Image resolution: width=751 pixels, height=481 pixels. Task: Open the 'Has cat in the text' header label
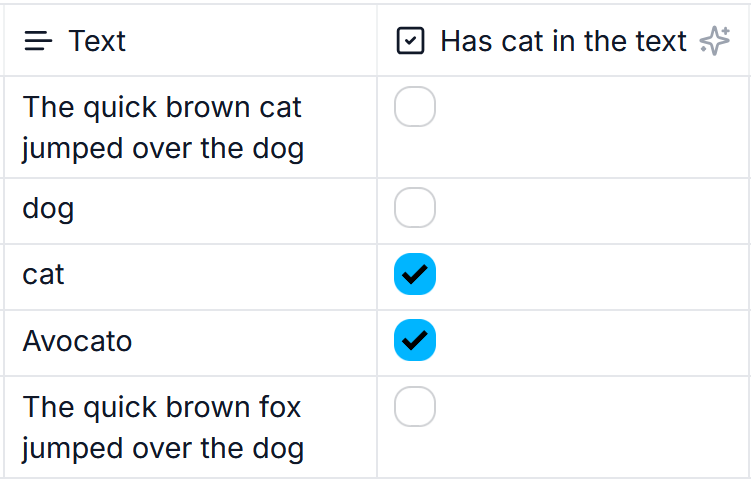(563, 41)
